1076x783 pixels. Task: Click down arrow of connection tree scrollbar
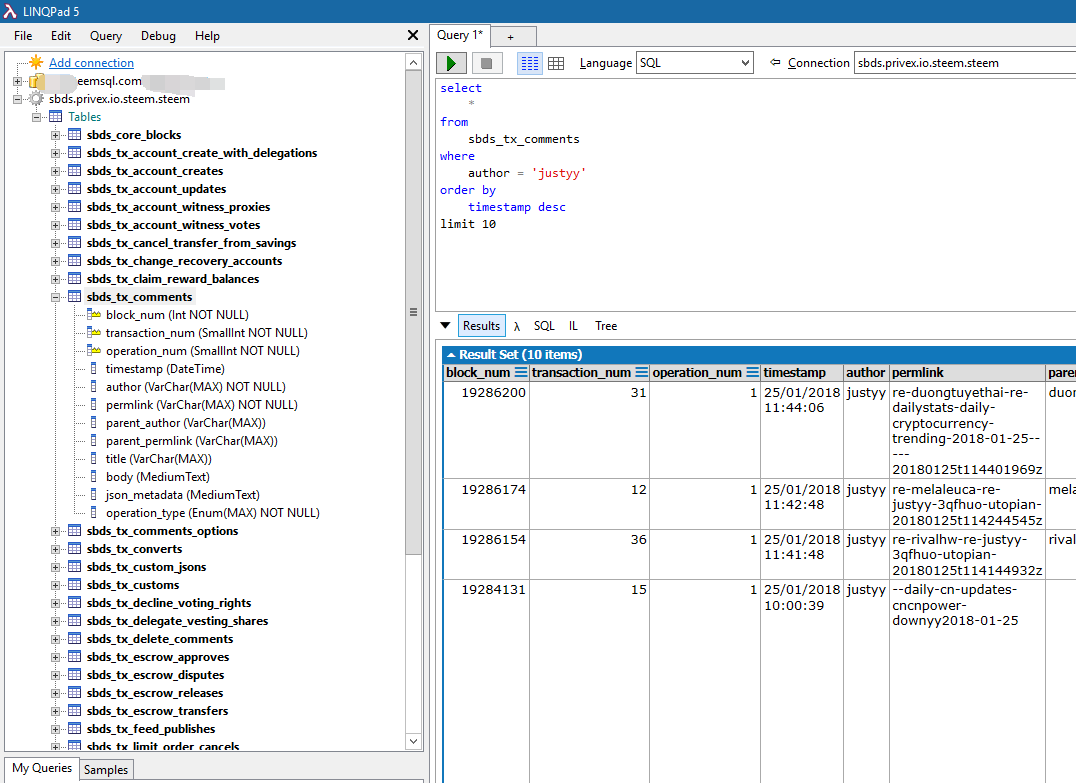[x=413, y=740]
